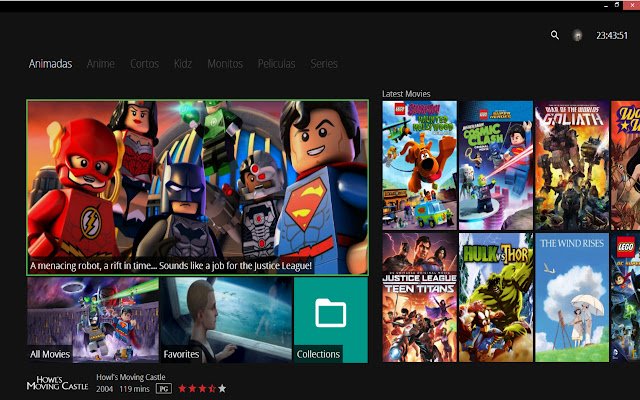Viewport: 640px width, 400px height.
Task: Click the PG rating badge
Action: [x=164, y=389]
